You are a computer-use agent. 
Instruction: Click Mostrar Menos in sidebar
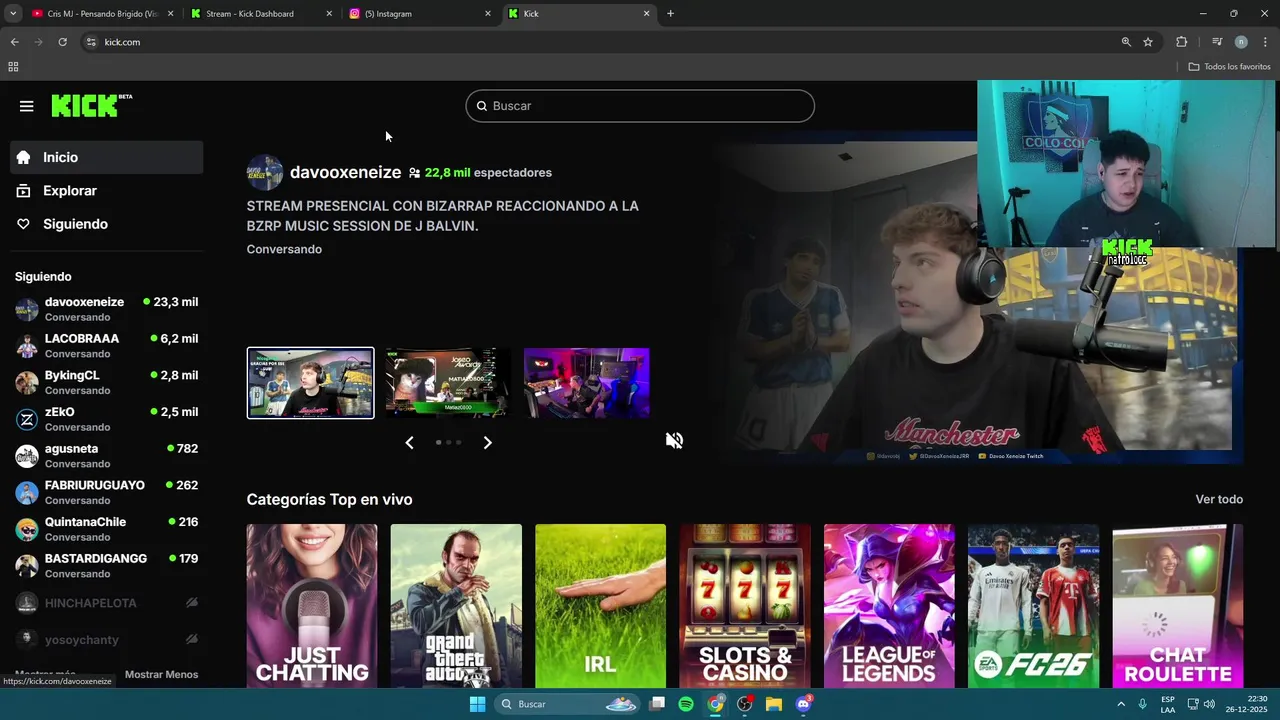161,674
